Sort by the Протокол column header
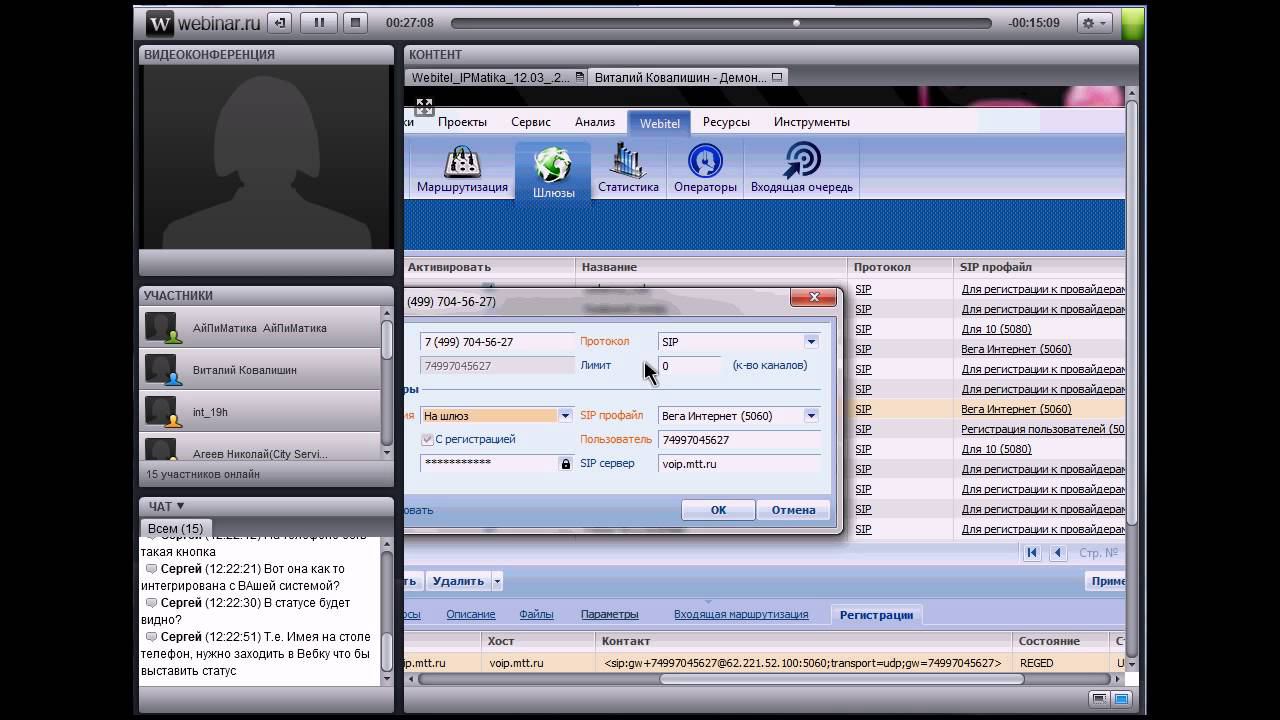Image resolution: width=1280 pixels, height=720 pixels. click(900, 267)
